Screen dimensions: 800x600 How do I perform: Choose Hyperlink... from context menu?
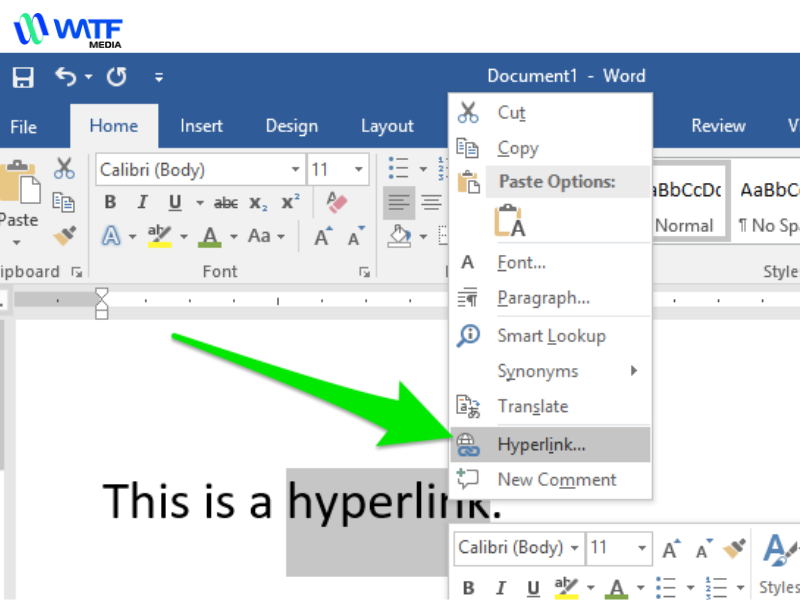[550, 444]
